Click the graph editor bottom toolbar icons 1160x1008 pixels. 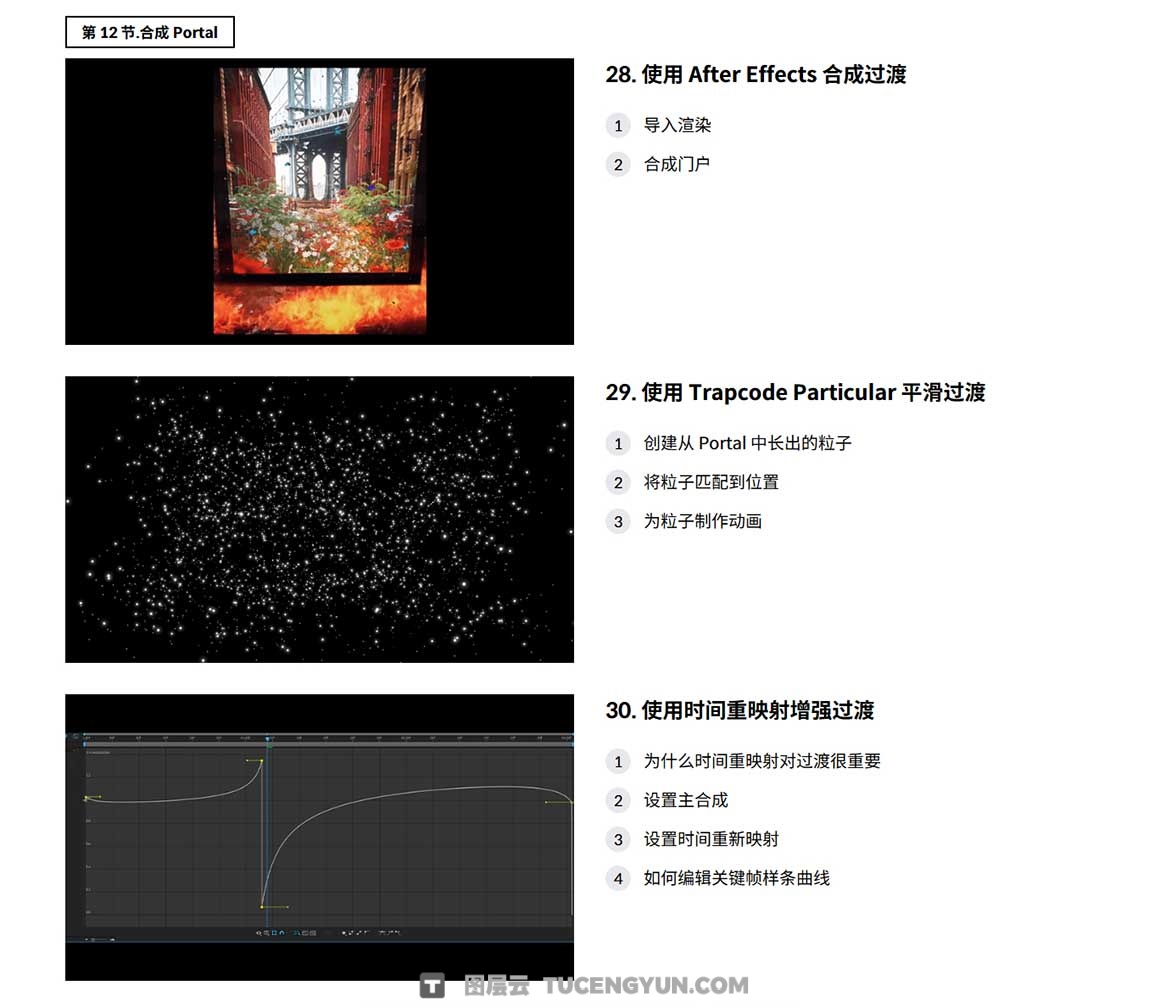click(x=328, y=933)
